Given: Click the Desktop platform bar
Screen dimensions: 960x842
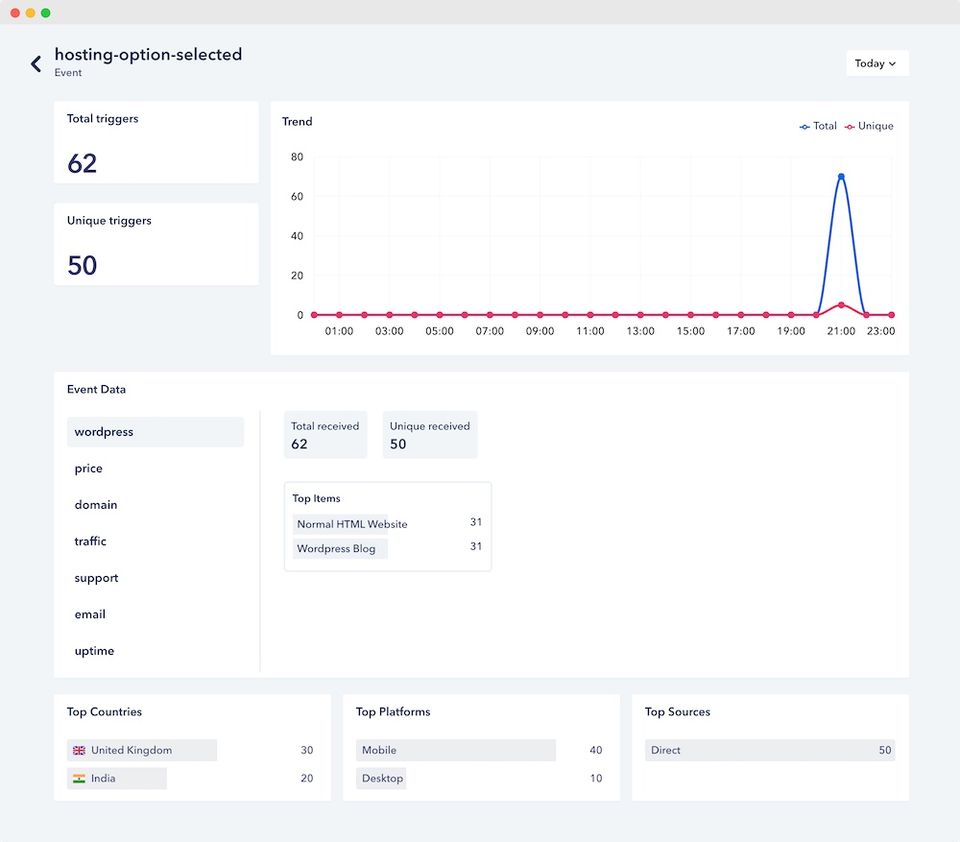Looking at the screenshot, I should pyautogui.click(x=381, y=778).
